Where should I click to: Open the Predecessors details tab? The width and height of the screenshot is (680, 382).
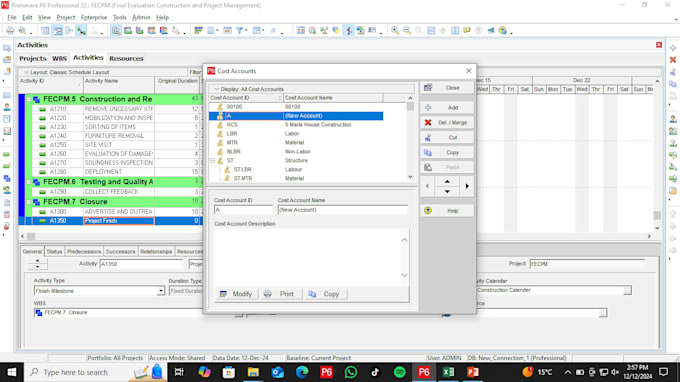pyautogui.click(x=84, y=251)
